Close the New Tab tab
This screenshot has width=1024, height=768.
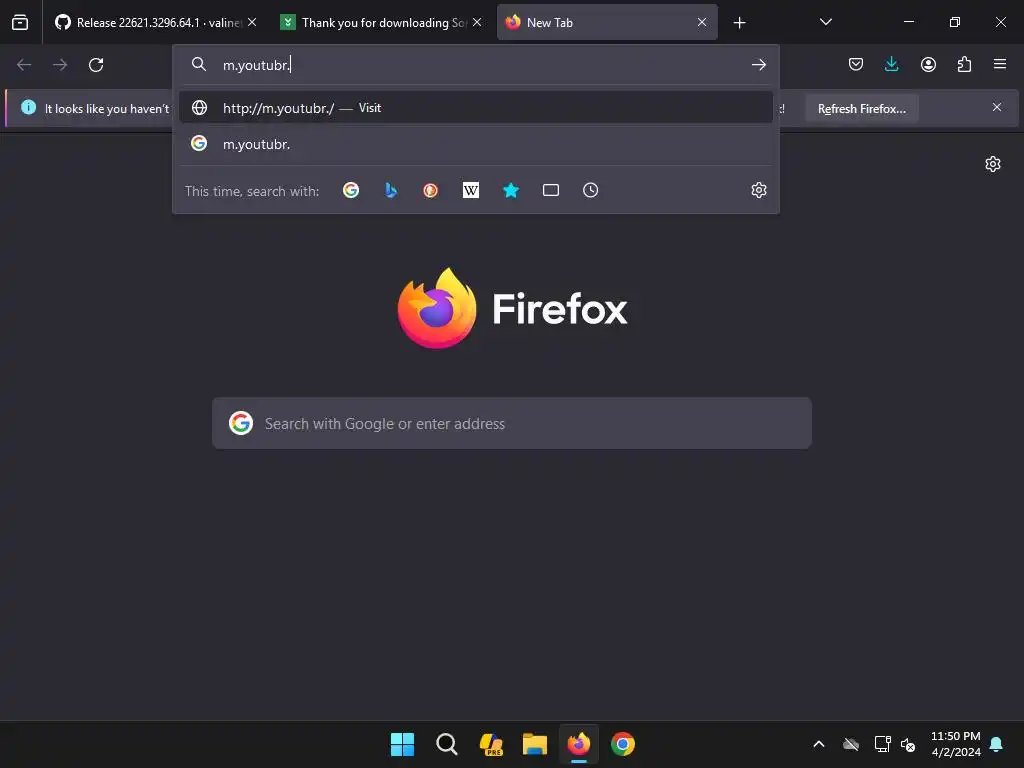point(702,22)
